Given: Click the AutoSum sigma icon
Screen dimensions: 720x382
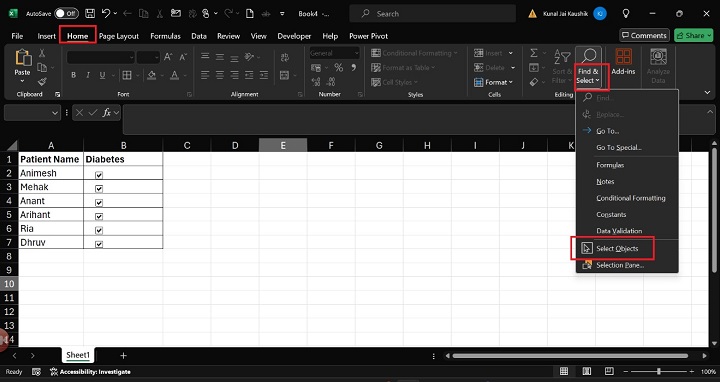Looking at the screenshot, I should pyautogui.click(x=534, y=53).
